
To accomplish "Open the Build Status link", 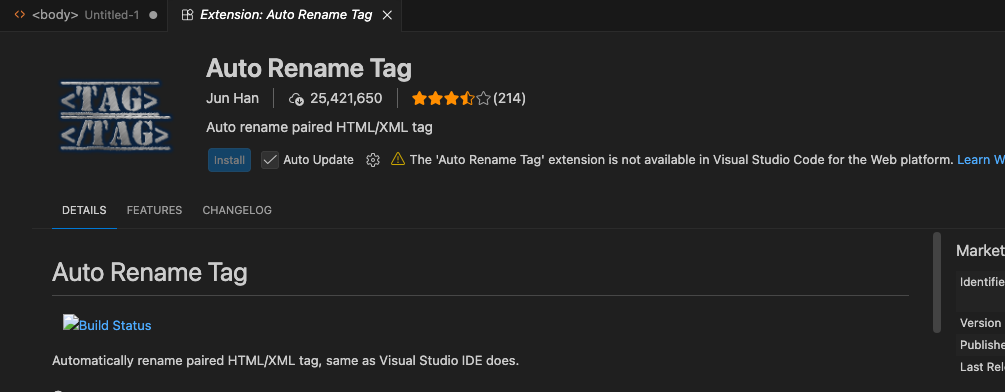I will 107,324.
